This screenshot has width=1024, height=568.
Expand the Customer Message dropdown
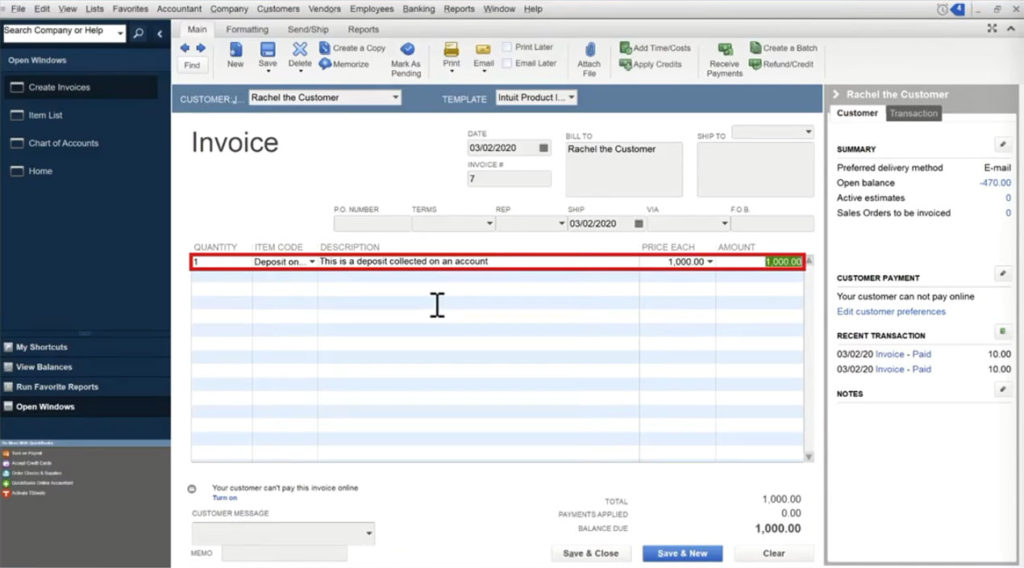tap(369, 534)
